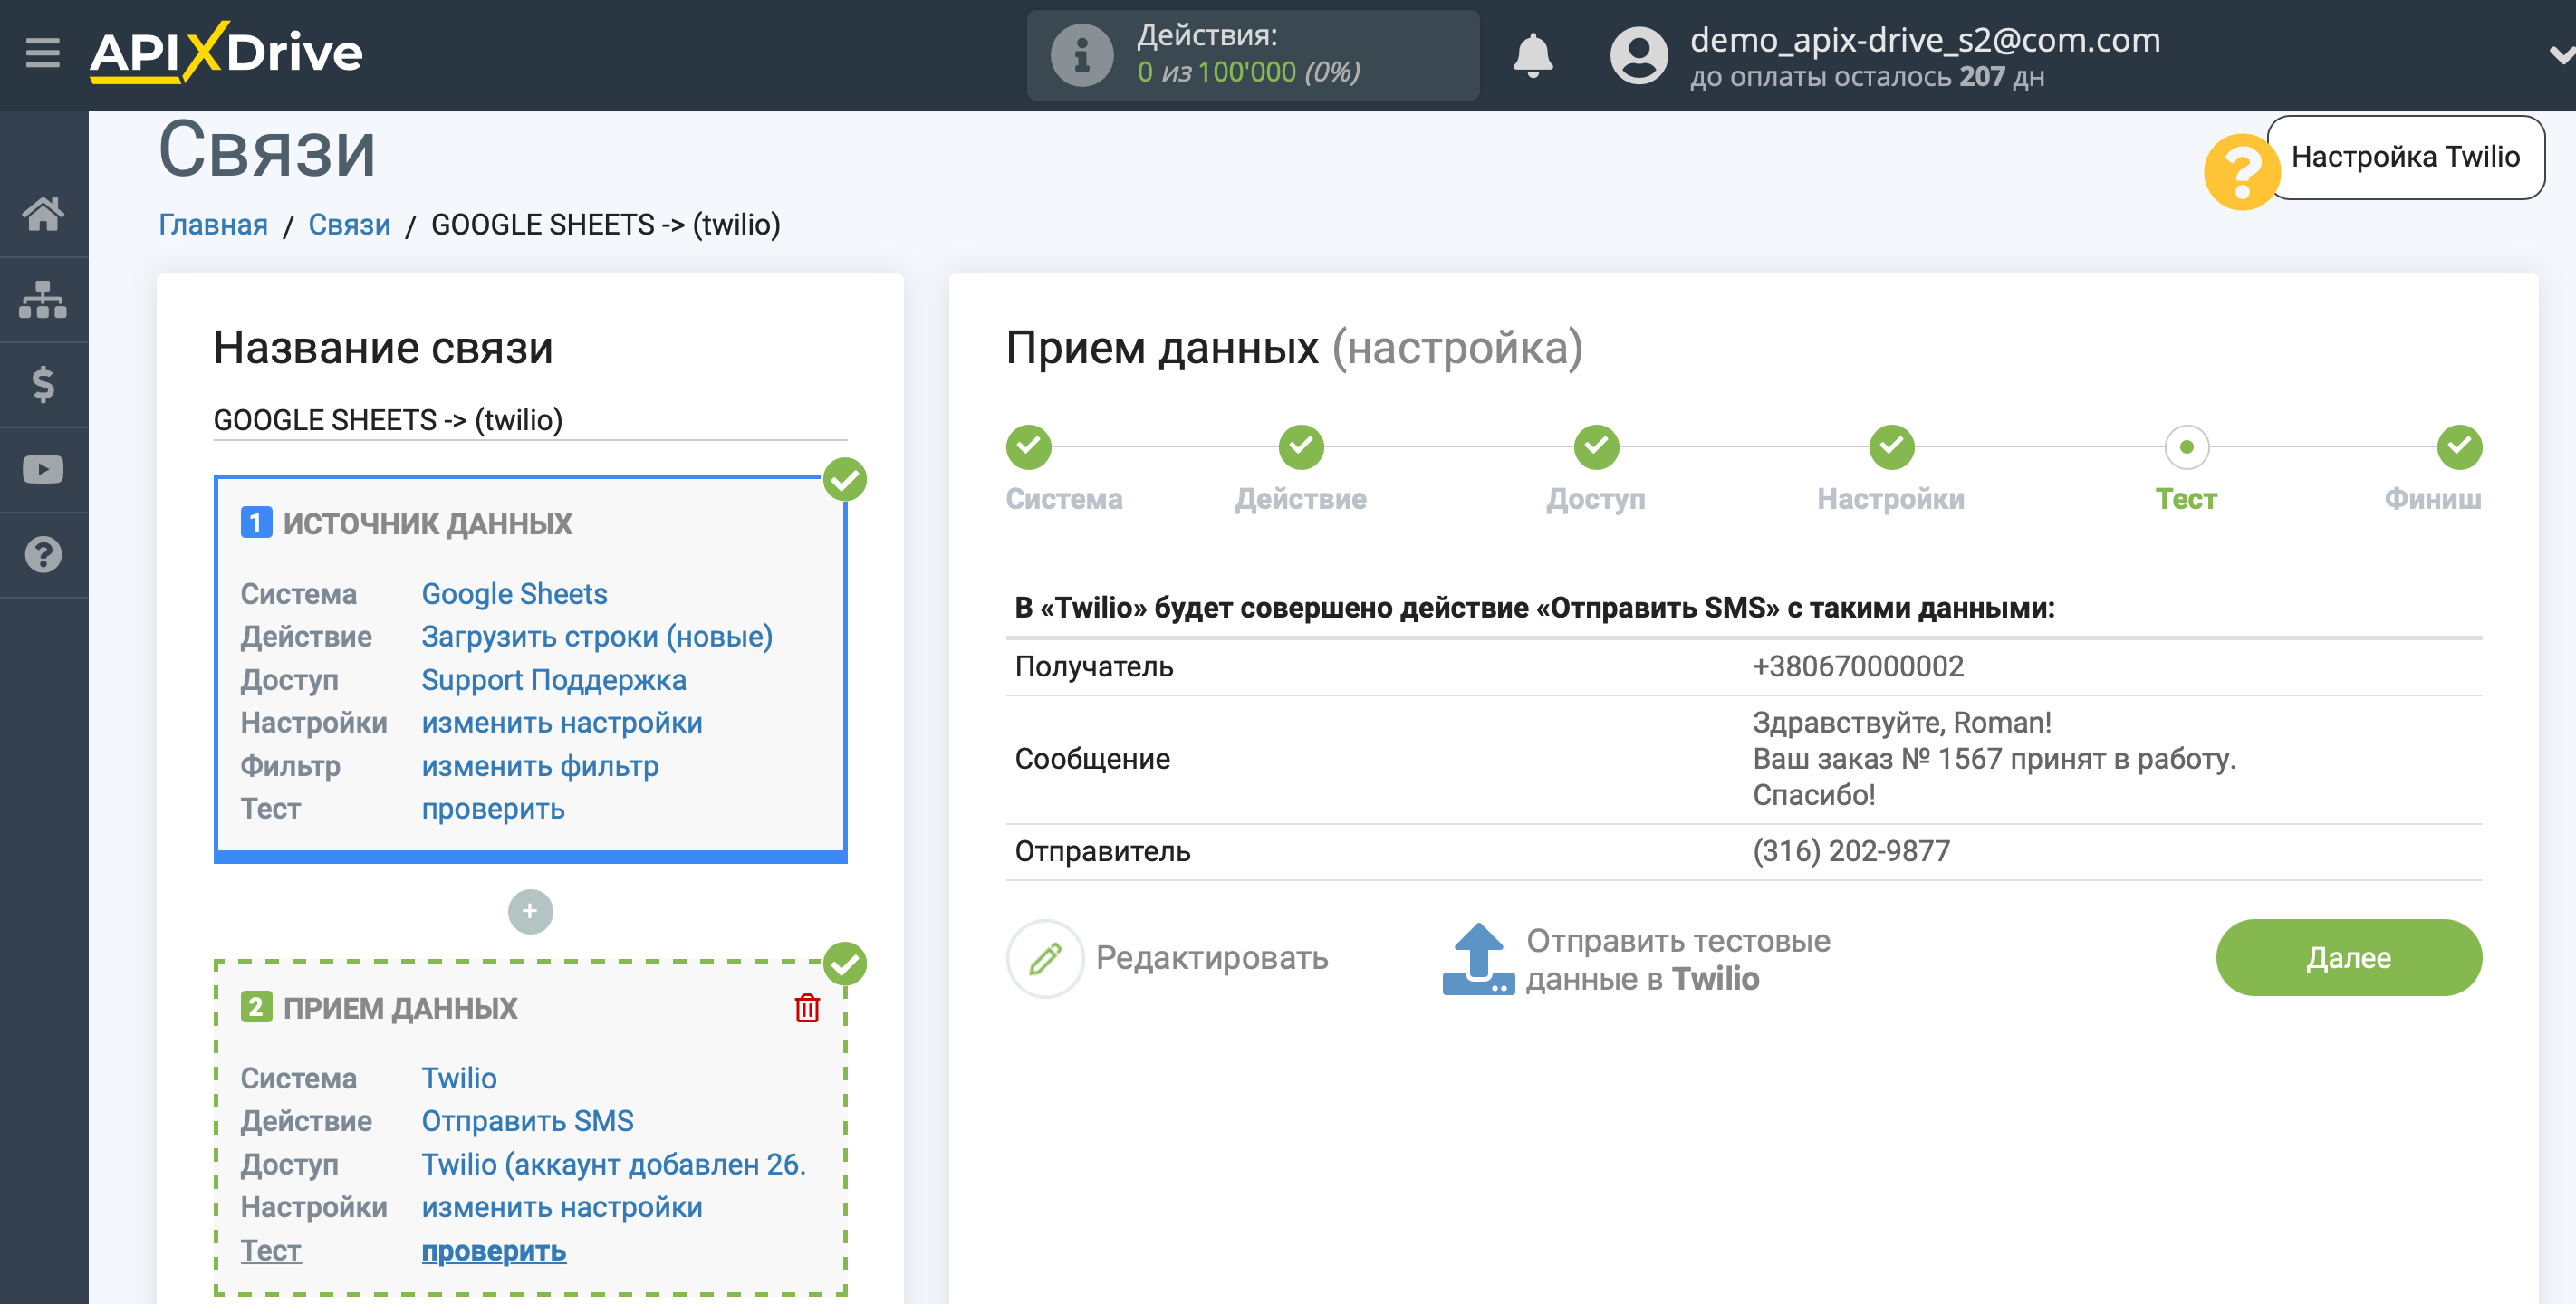This screenshot has width=2576, height=1304.
Task: Select recipient number +380670000002
Action: point(1858,666)
